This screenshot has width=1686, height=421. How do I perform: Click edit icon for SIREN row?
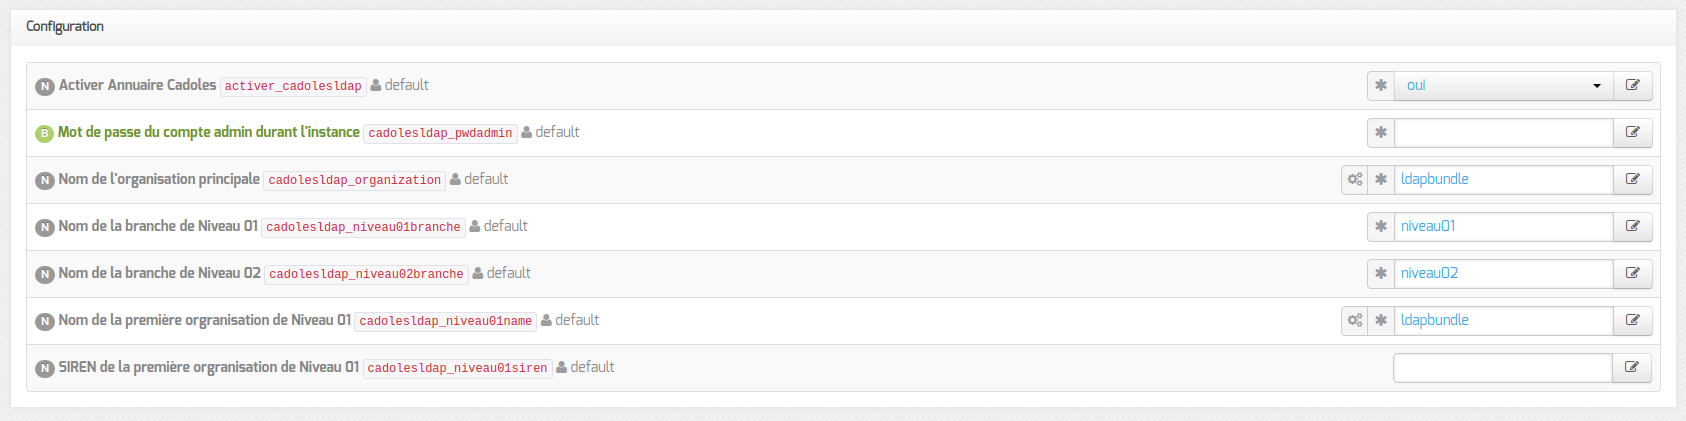[1631, 368]
